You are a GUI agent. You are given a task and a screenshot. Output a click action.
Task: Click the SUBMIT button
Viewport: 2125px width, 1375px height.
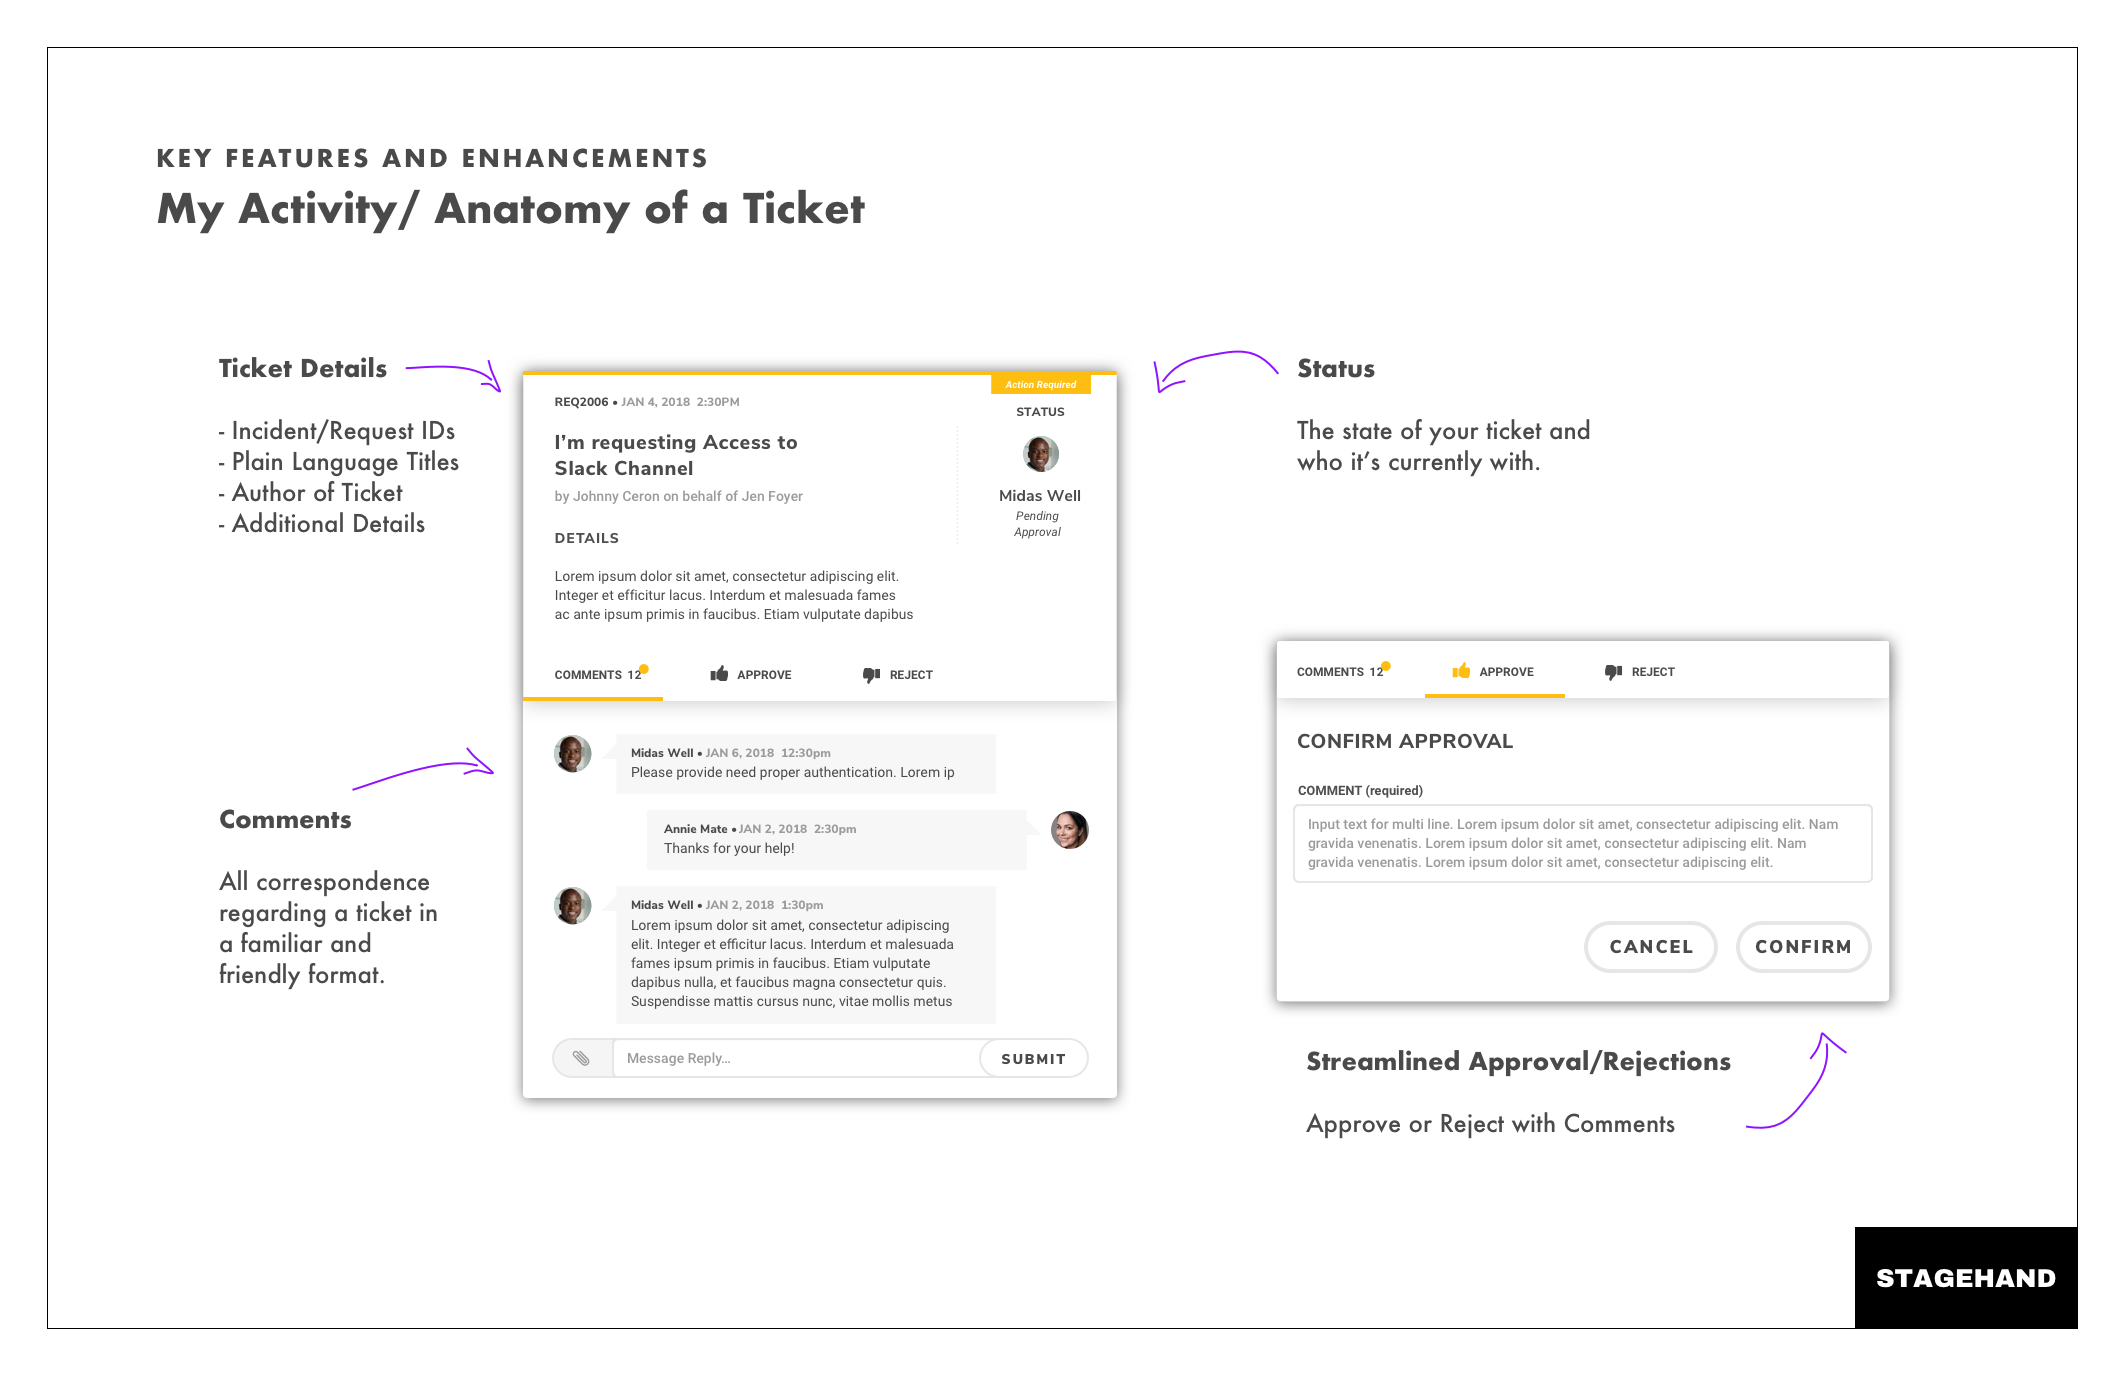tap(1033, 1058)
